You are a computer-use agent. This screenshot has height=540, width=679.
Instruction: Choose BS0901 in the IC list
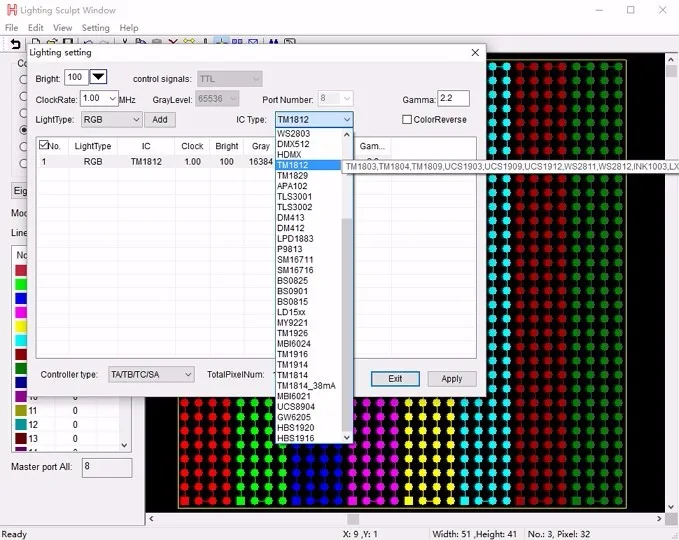pyautogui.click(x=308, y=291)
